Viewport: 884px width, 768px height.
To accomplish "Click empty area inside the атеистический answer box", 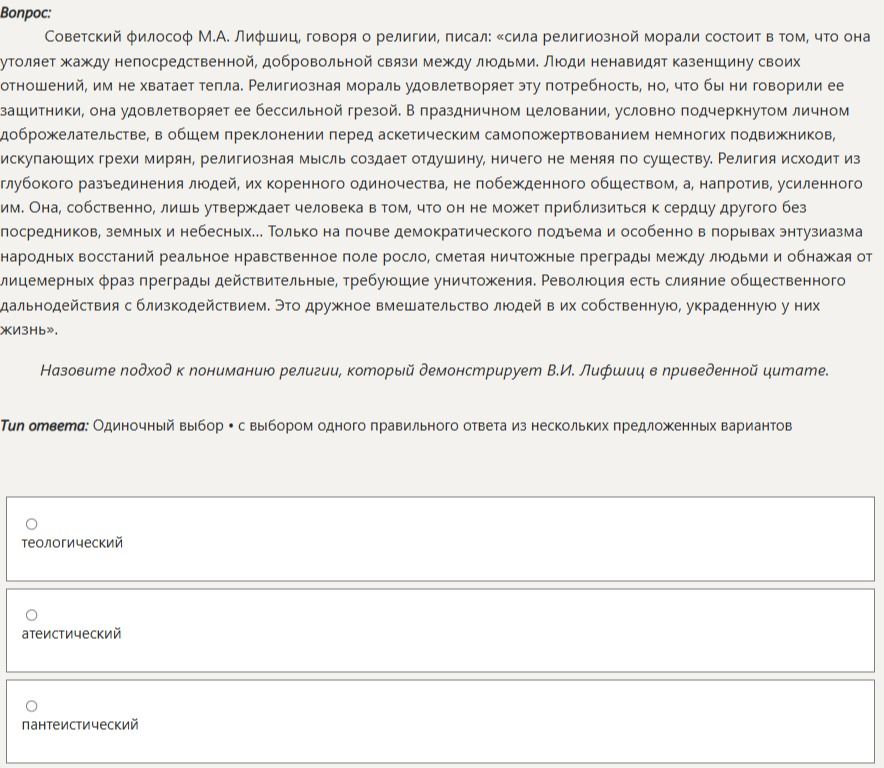I will (x=496, y=630).
